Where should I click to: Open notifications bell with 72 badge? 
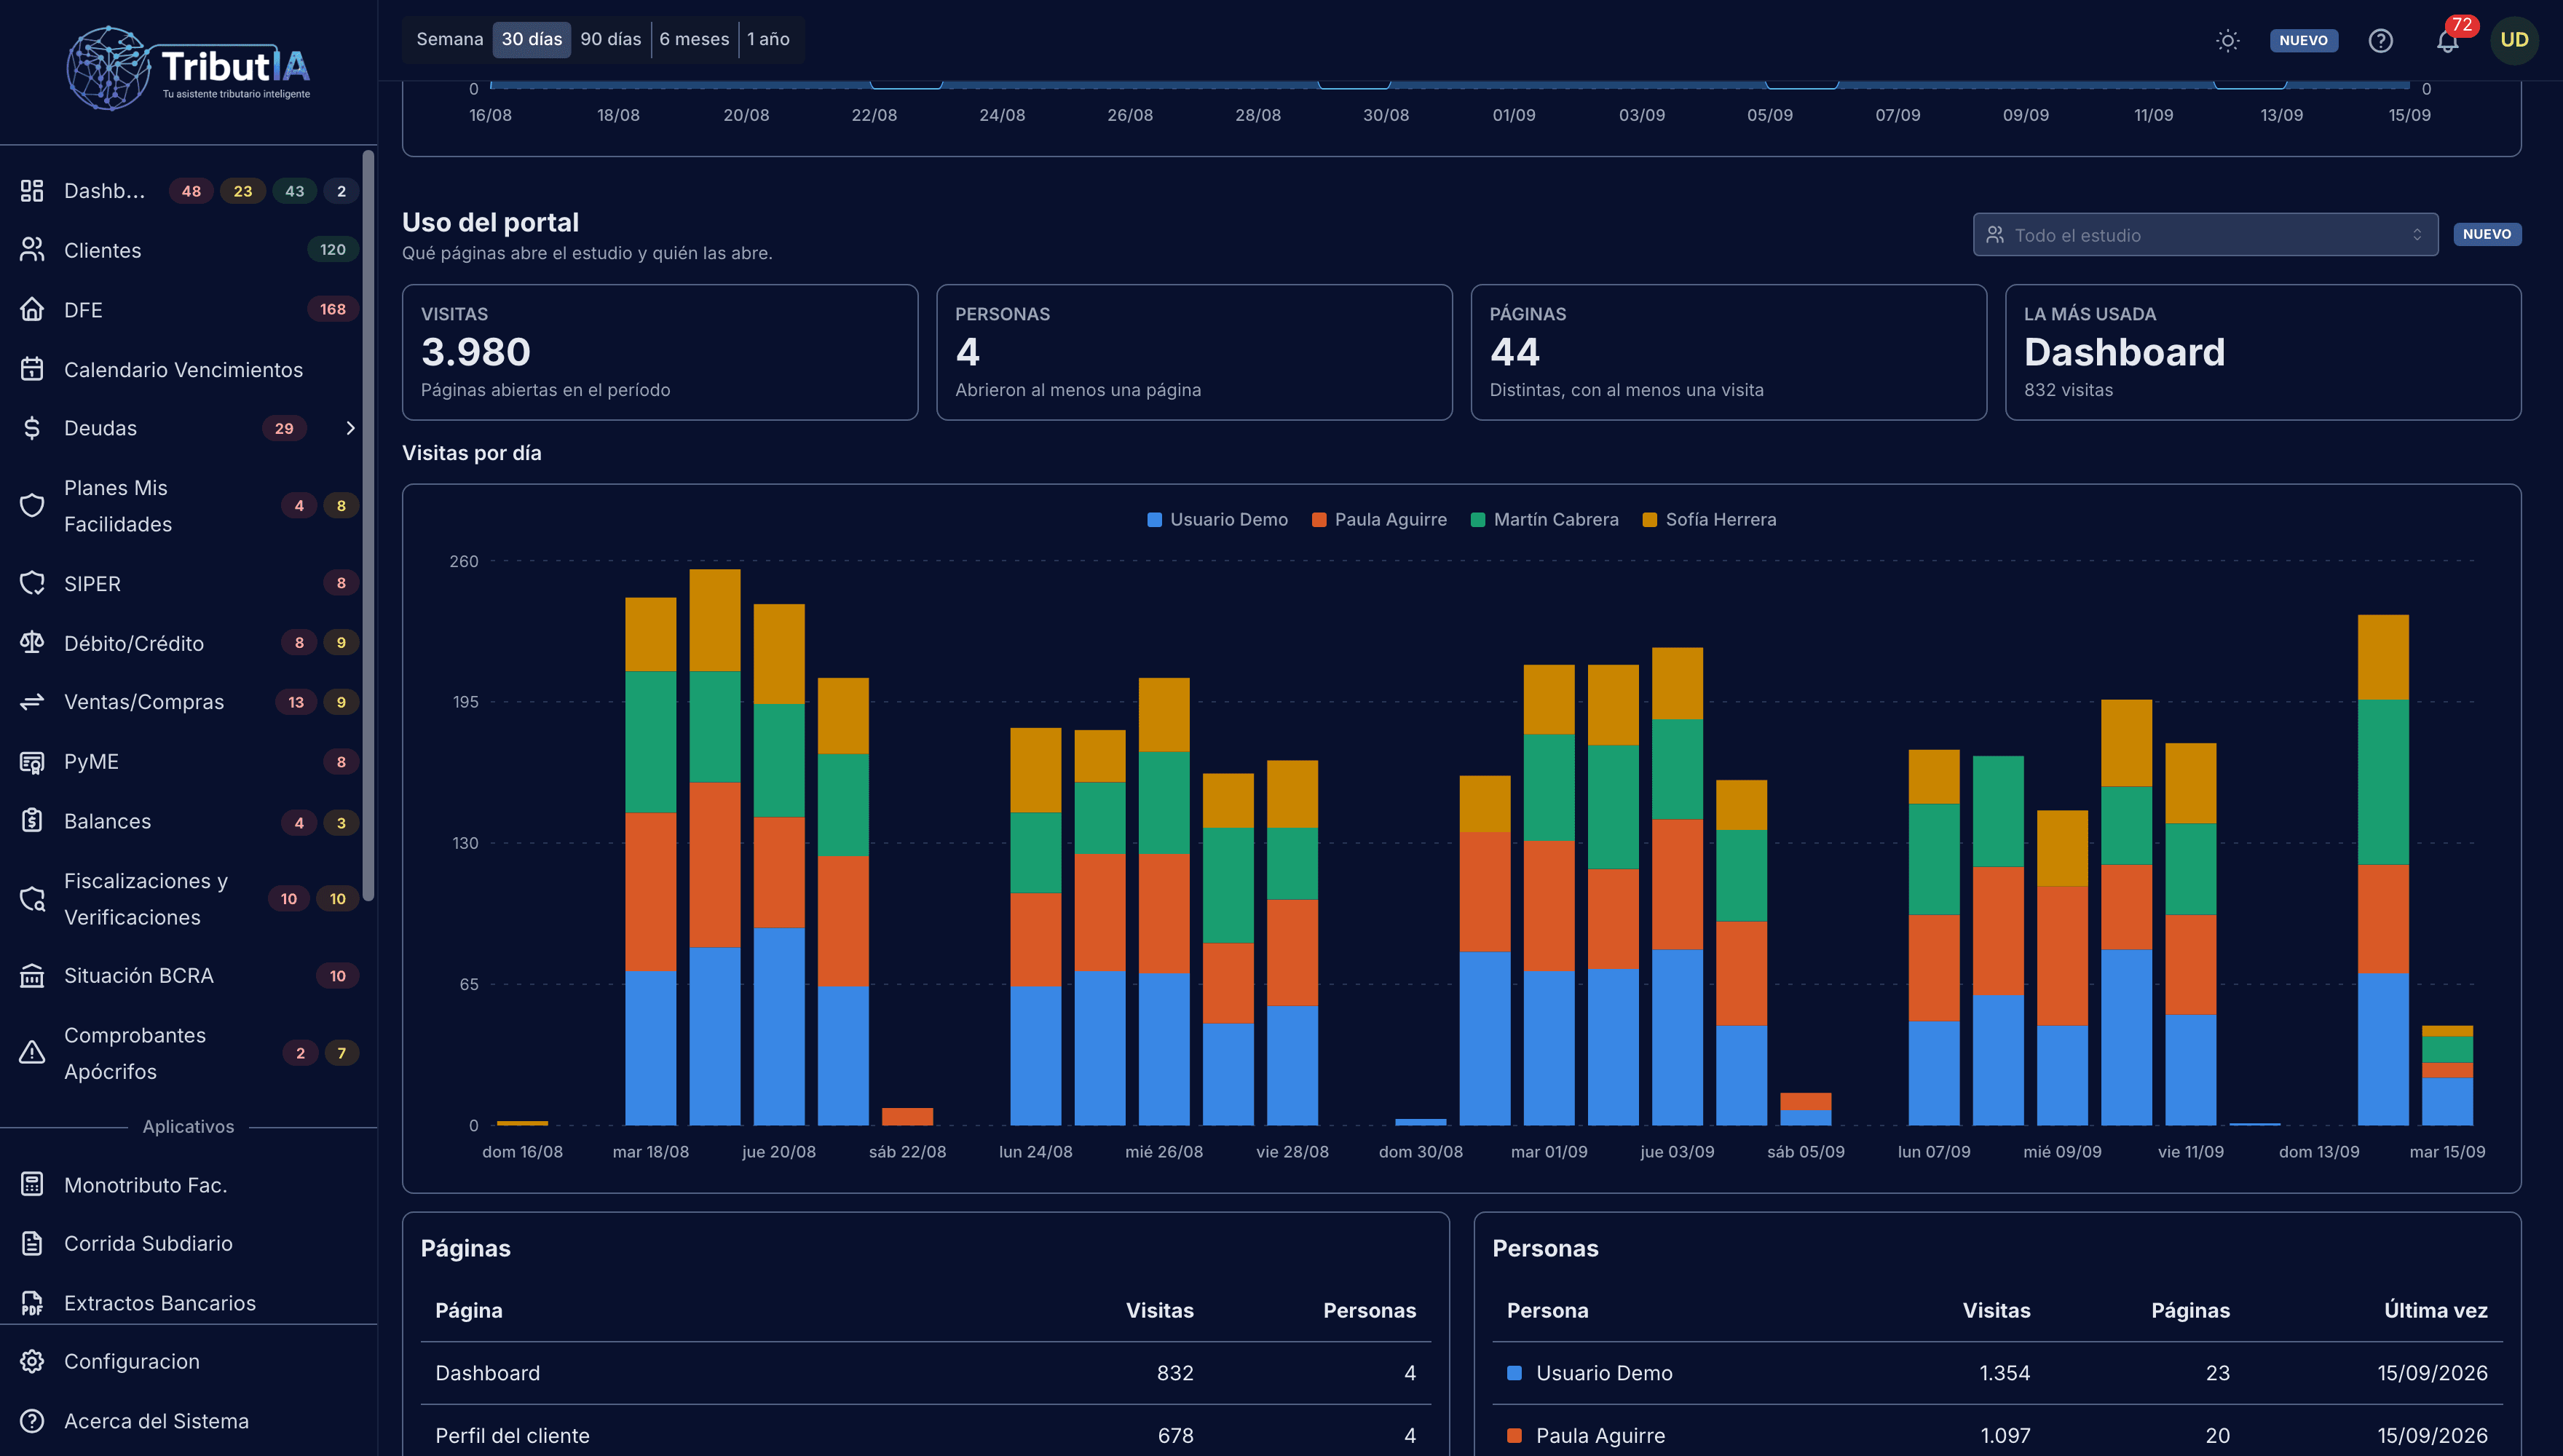2447,40
